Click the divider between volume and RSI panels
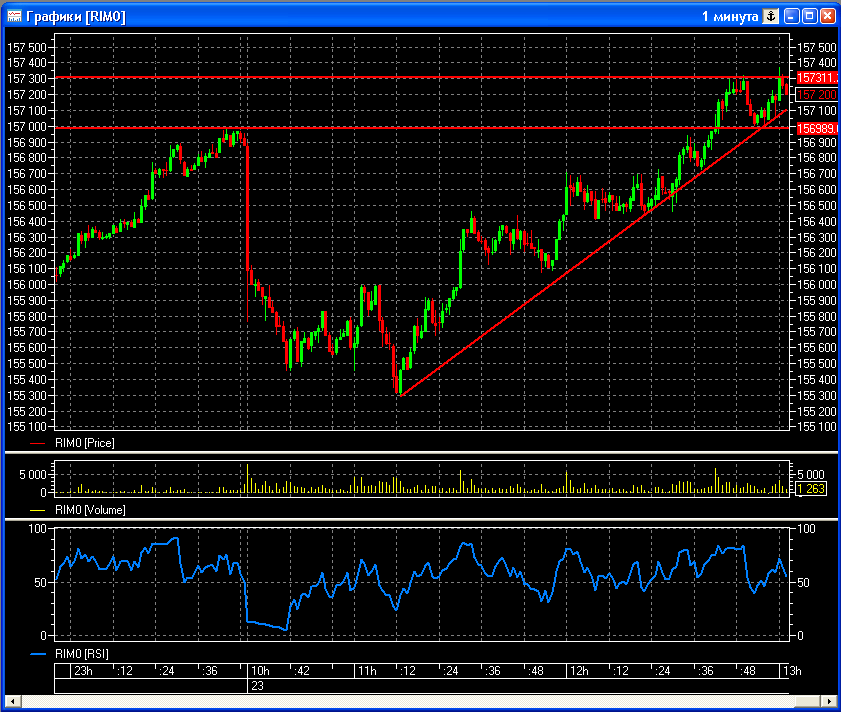Viewport: 841px width, 712px height. [420, 520]
